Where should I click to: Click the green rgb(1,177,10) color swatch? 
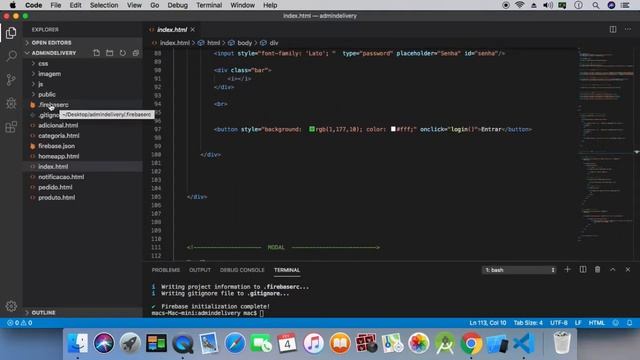coord(312,129)
